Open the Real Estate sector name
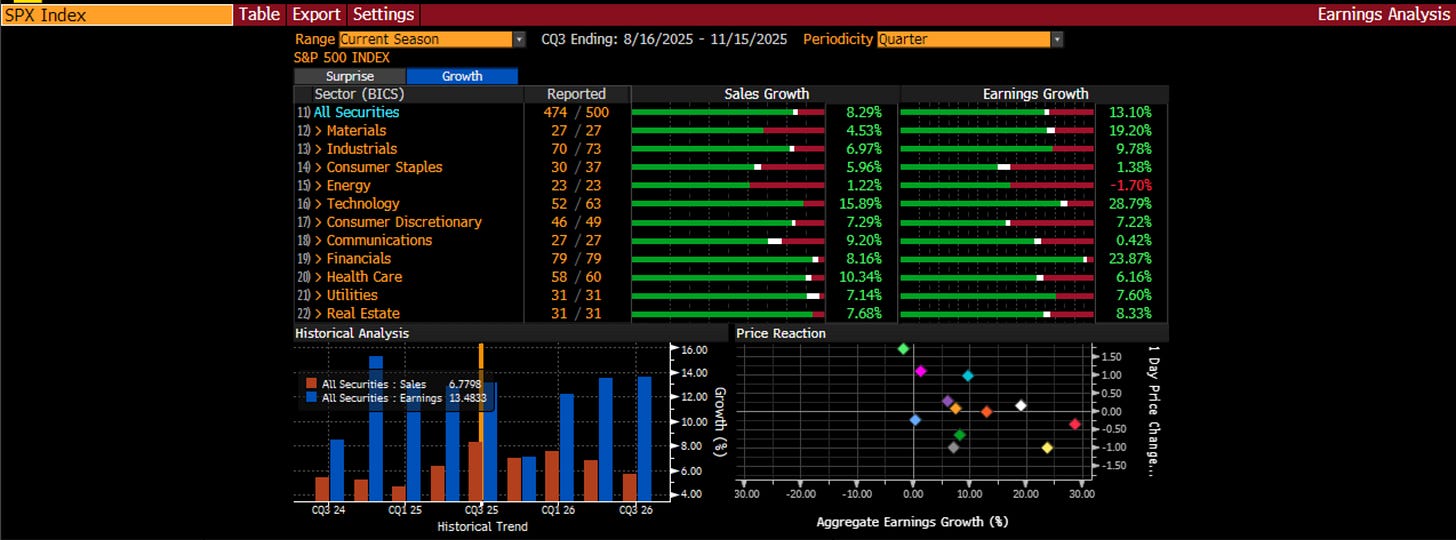 [363, 313]
